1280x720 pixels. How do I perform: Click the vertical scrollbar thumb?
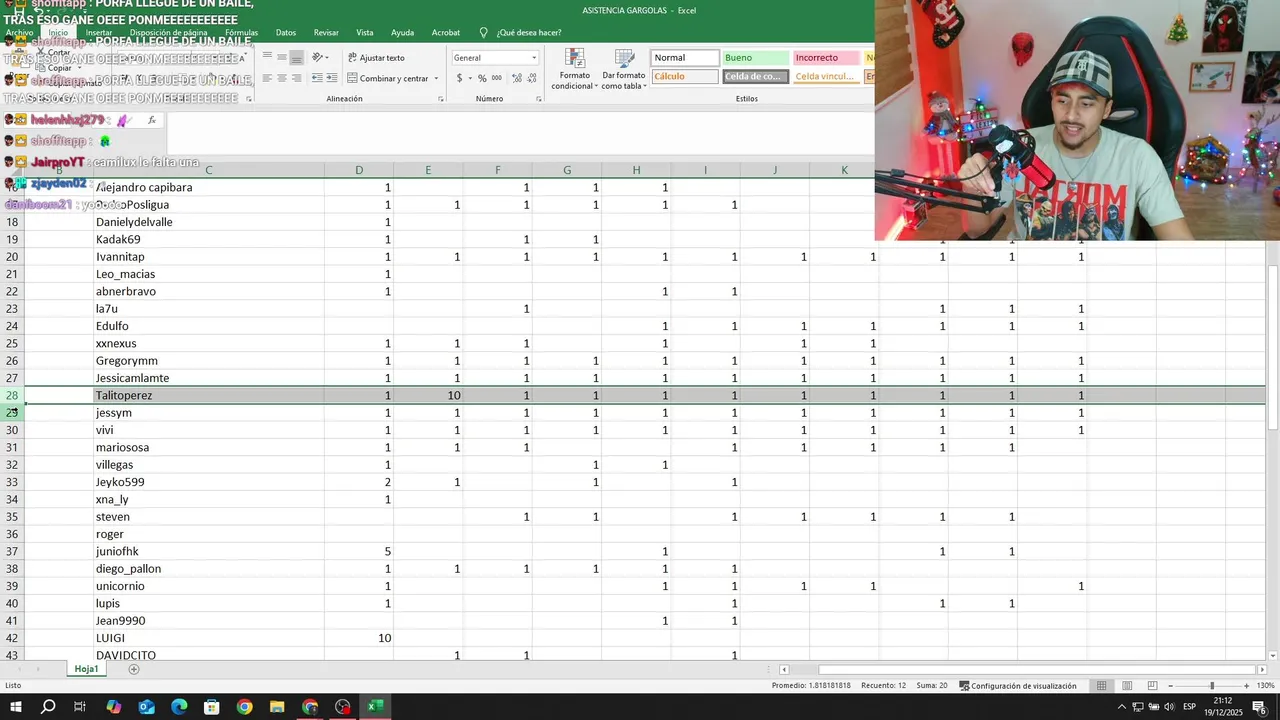(x=1273, y=348)
